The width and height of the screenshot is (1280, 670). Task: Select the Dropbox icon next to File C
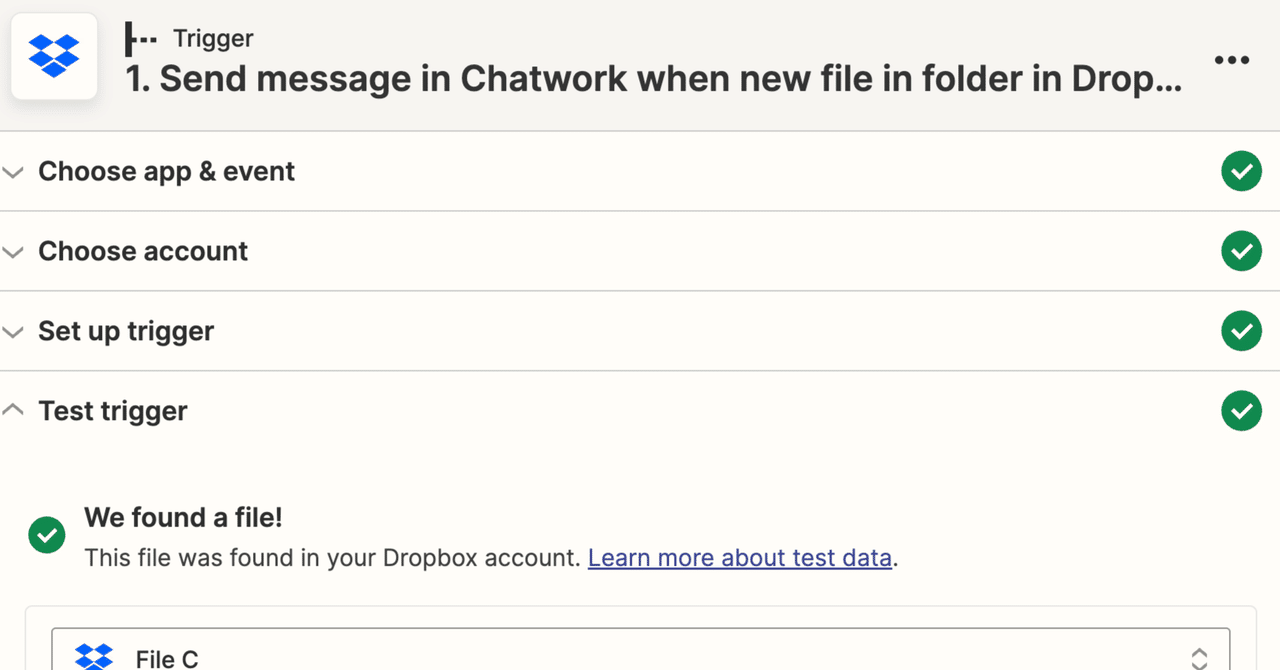[94, 656]
